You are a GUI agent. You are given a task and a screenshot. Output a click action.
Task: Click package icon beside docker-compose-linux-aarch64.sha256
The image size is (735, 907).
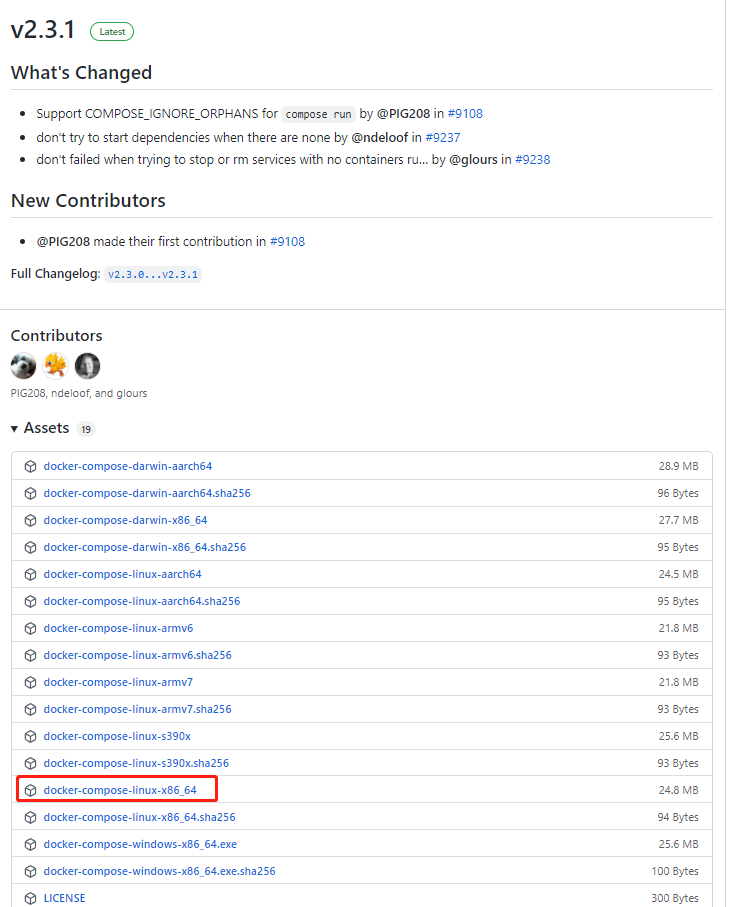click(31, 602)
